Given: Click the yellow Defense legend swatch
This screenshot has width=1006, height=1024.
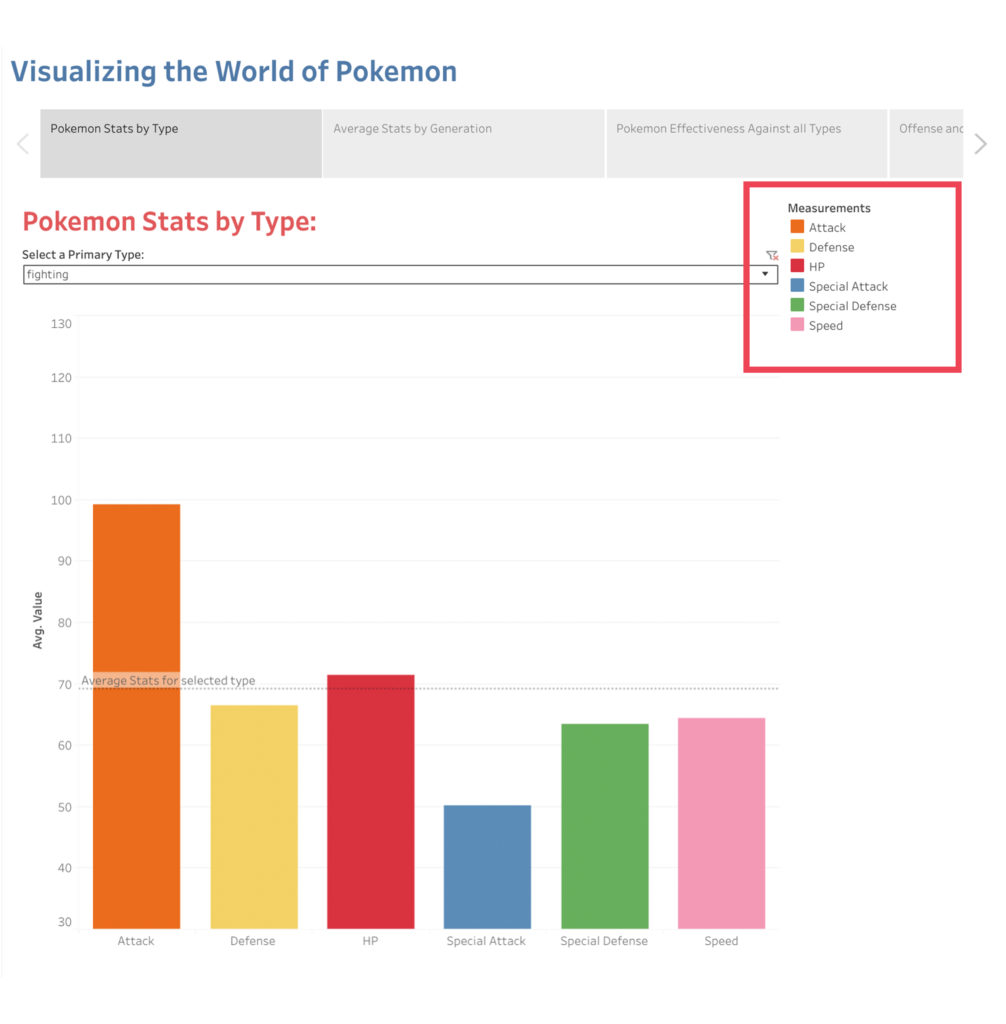Looking at the screenshot, I should point(797,247).
